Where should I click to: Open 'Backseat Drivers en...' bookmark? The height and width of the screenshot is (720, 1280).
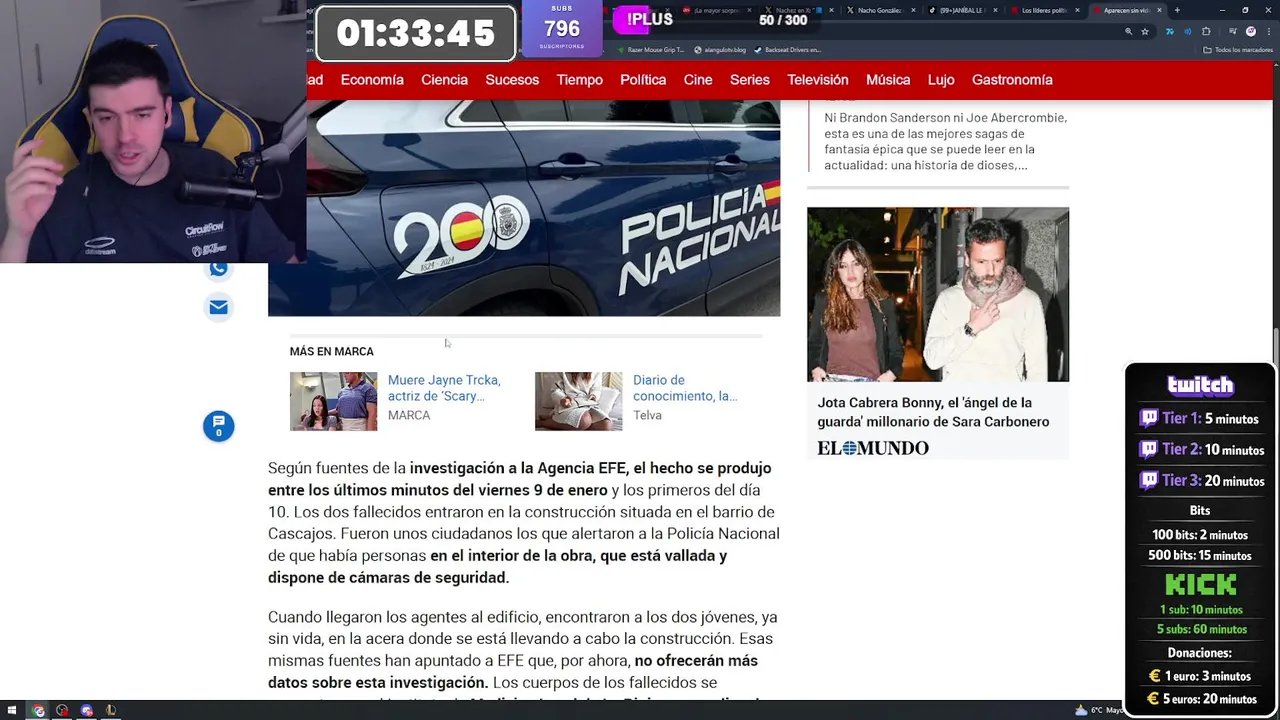788,49
